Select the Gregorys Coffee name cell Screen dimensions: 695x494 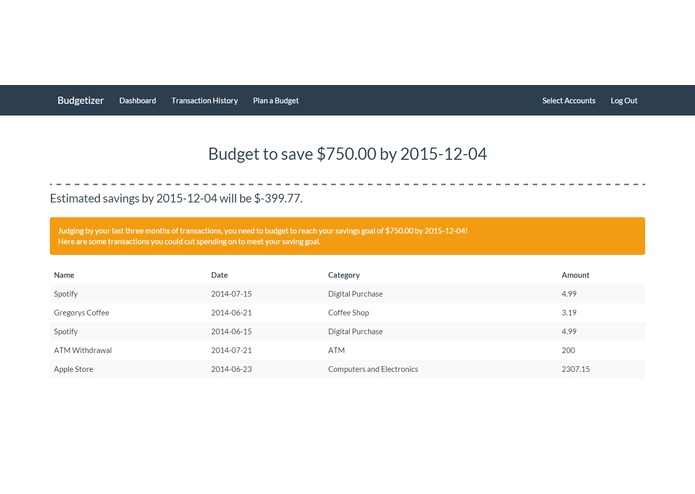81,313
